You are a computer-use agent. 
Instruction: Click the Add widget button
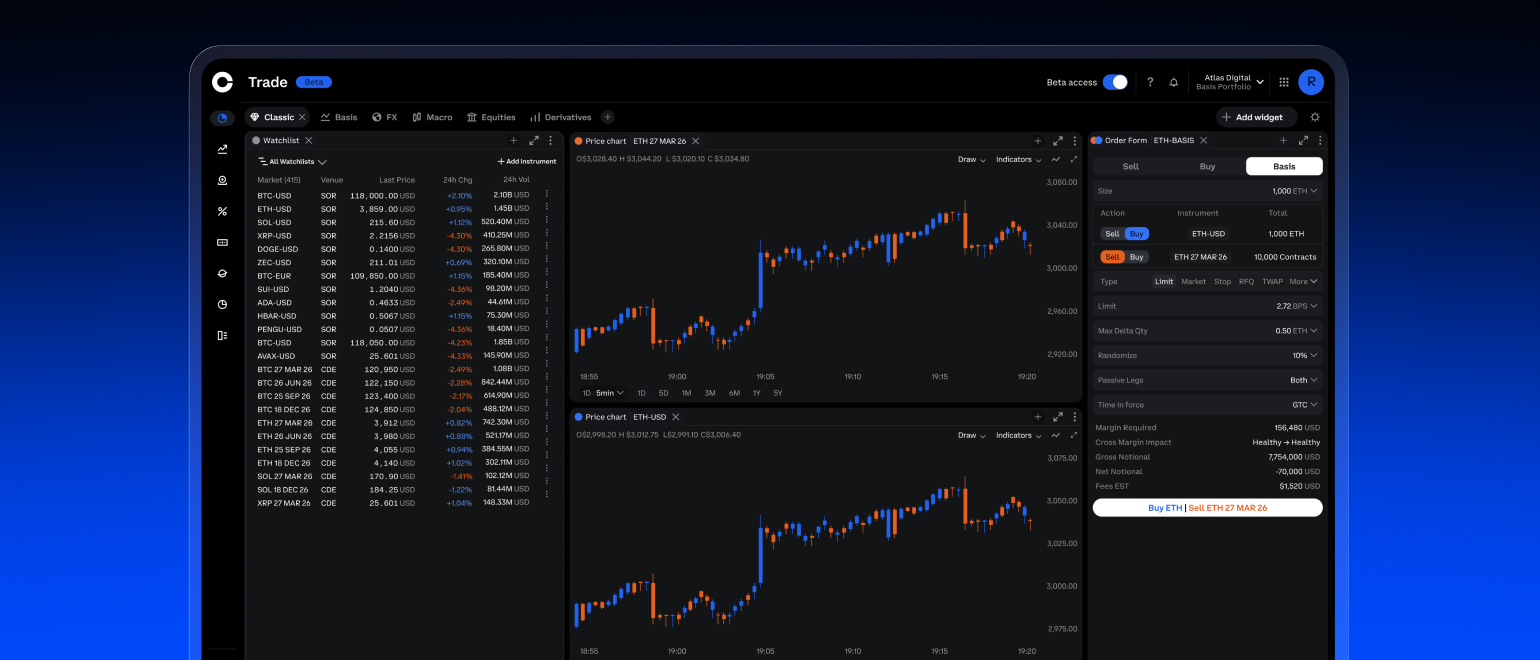coord(1257,117)
